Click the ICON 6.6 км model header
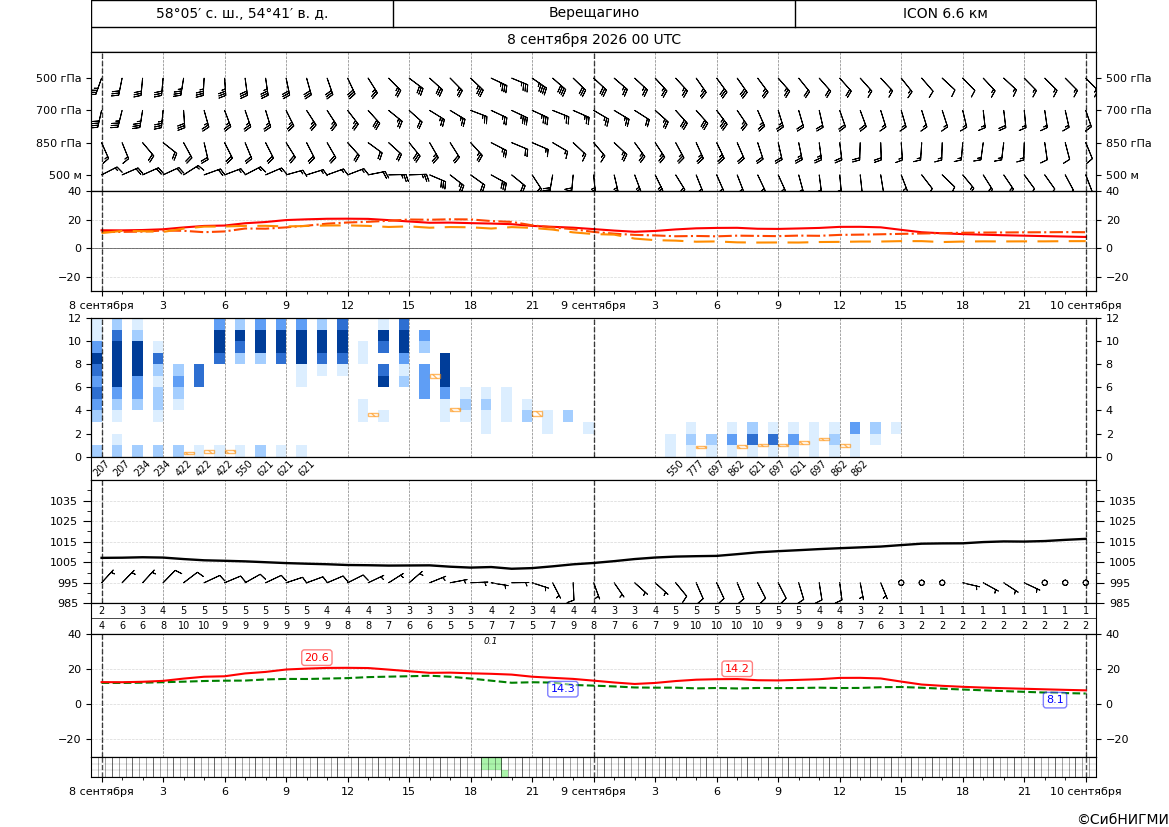 point(945,13)
